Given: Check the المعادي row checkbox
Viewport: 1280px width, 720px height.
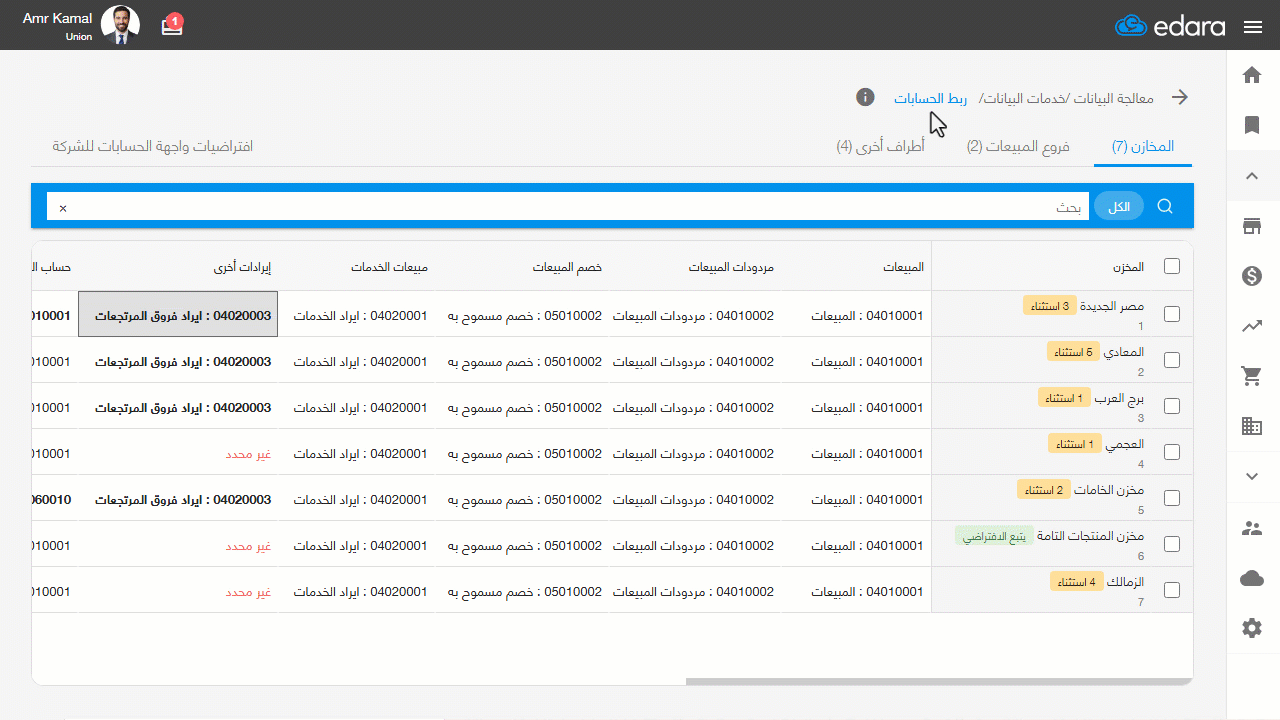Looking at the screenshot, I should pyautogui.click(x=1172, y=360).
